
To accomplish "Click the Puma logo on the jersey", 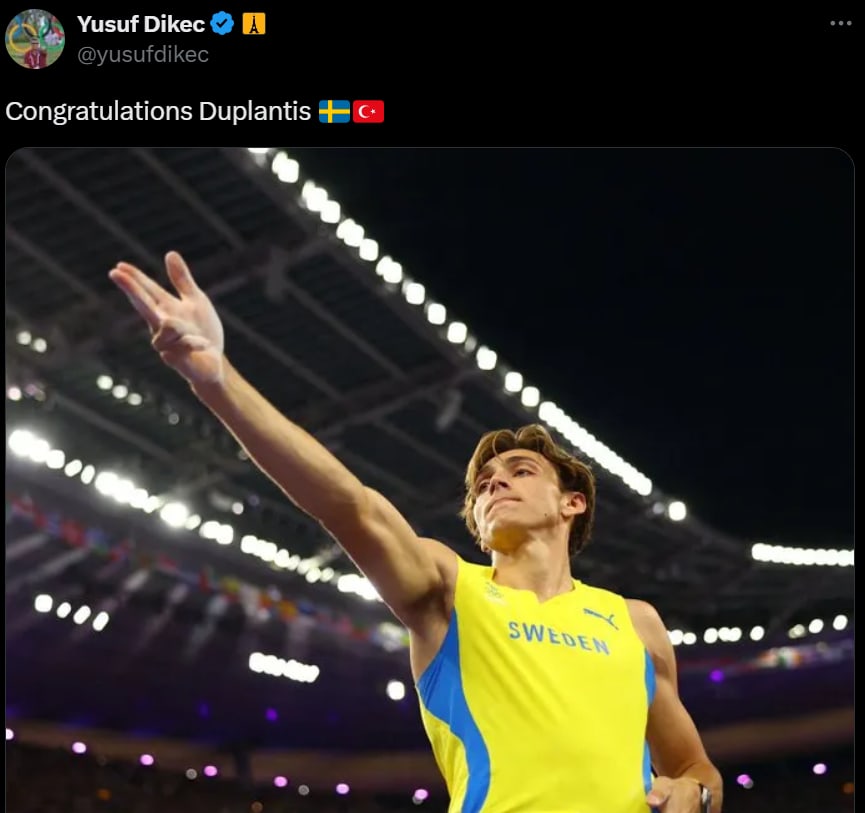I will coord(600,617).
